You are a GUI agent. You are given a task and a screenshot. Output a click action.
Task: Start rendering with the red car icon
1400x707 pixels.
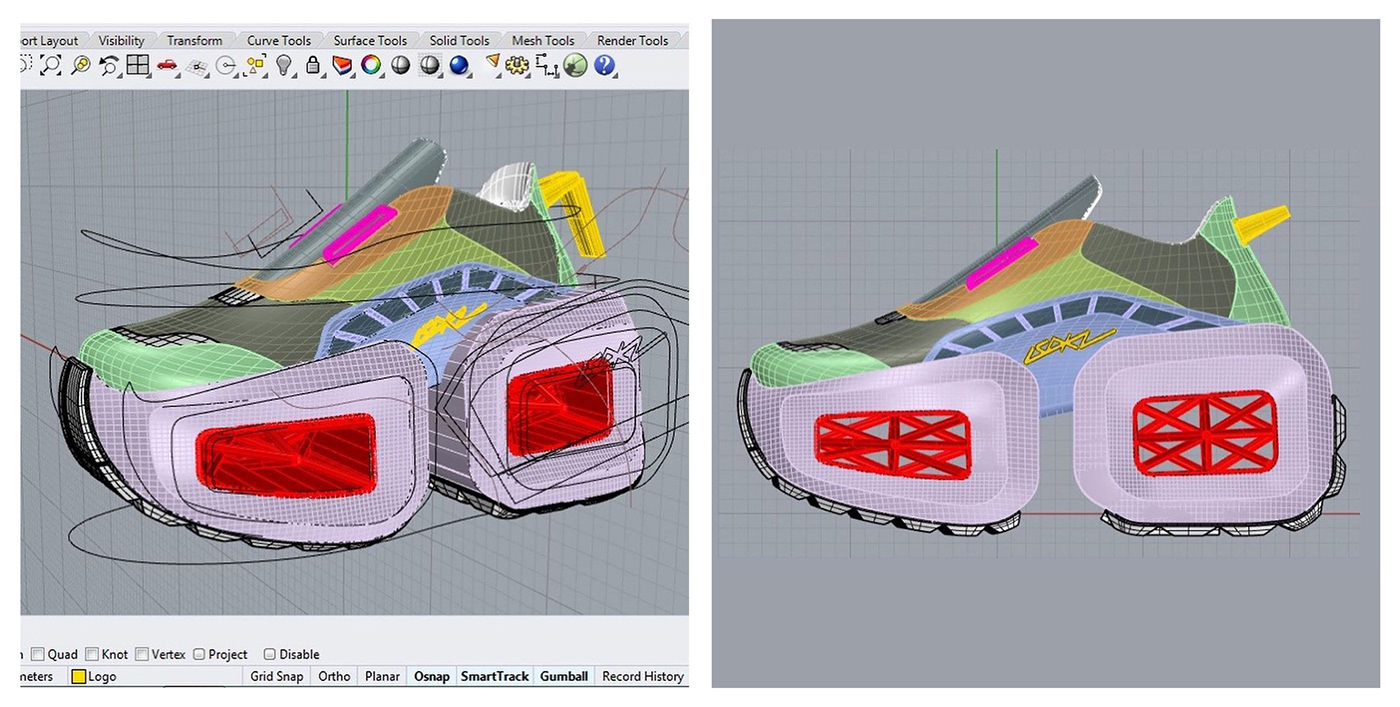[168, 65]
